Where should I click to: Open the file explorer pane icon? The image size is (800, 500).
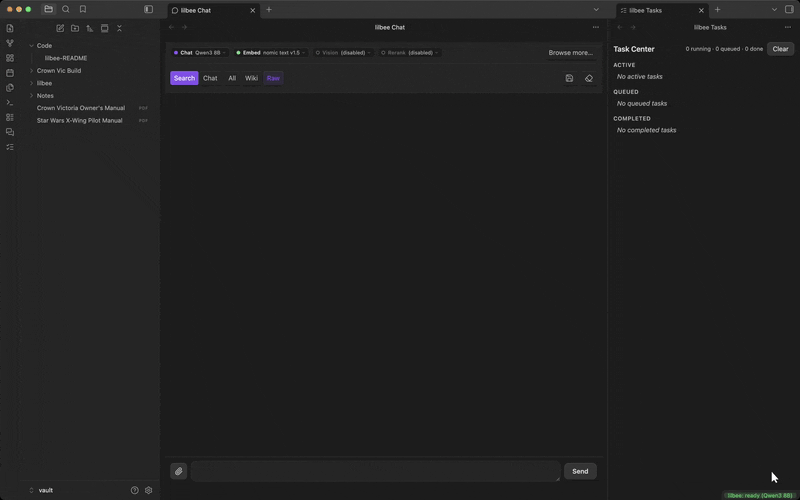tap(48, 9)
